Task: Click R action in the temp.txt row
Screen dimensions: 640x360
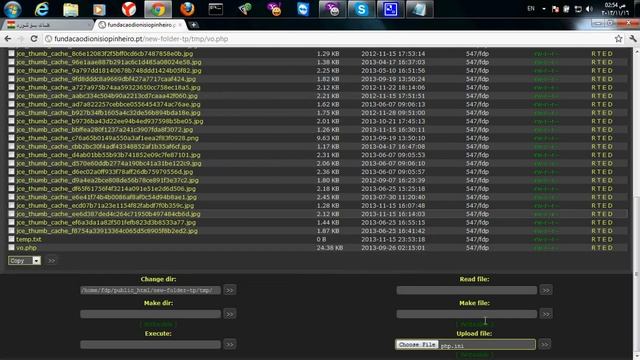Action: [x=593, y=240]
